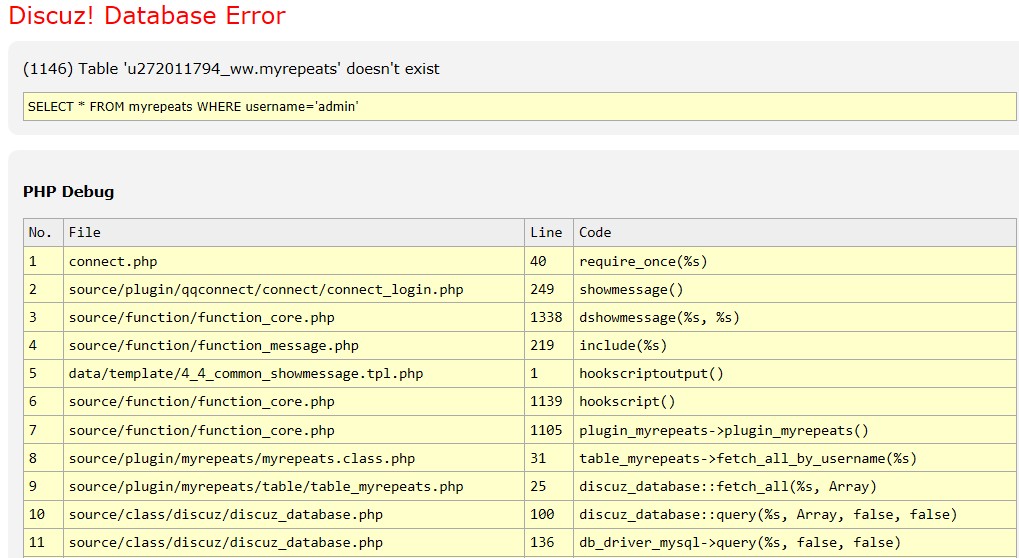
Task: Click the discuz_database::query code cell
Action: (795, 514)
